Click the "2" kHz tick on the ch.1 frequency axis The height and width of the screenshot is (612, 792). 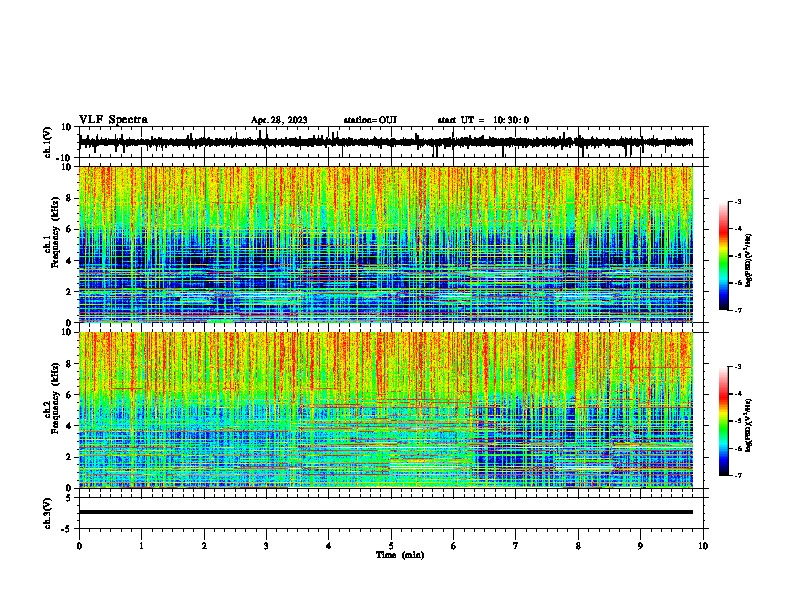(x=69, y=291)
